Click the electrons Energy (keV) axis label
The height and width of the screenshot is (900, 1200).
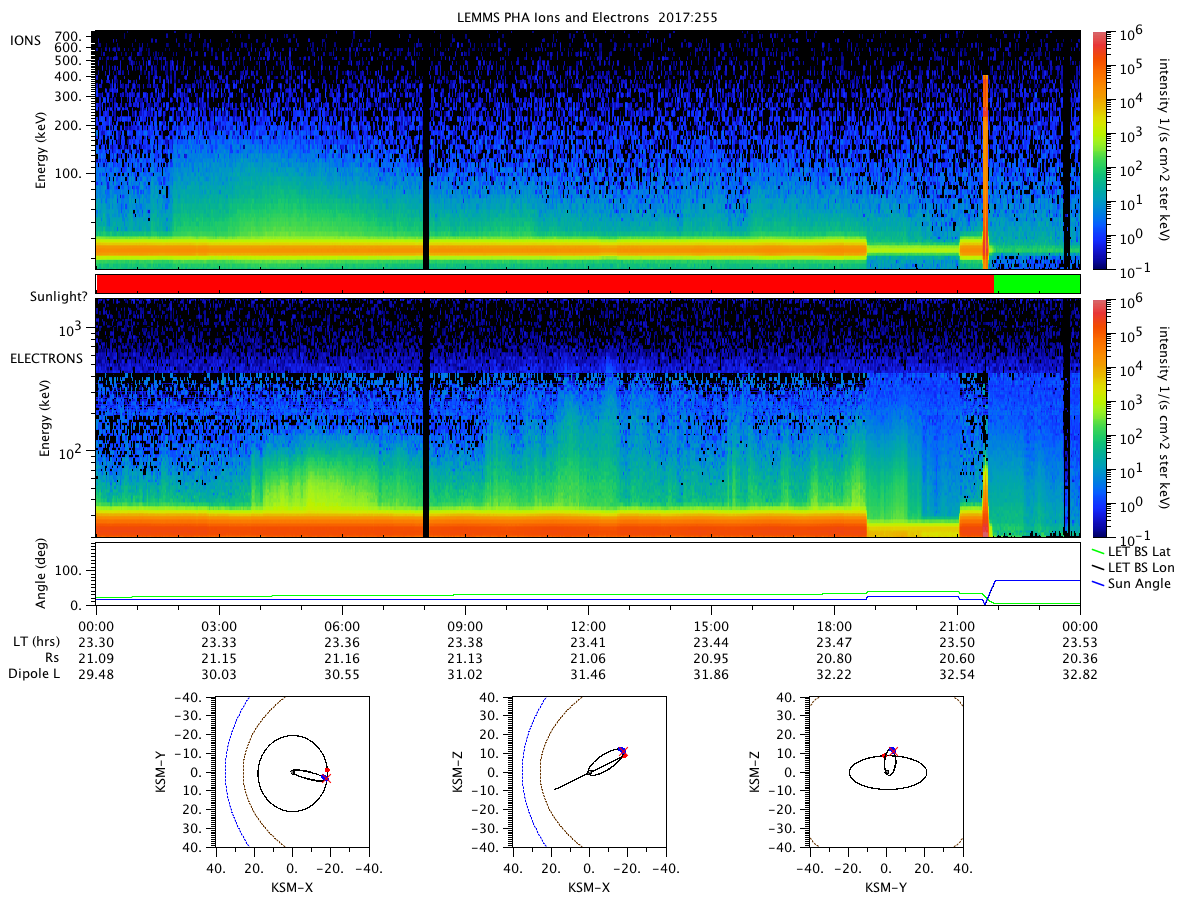(46, 419)
